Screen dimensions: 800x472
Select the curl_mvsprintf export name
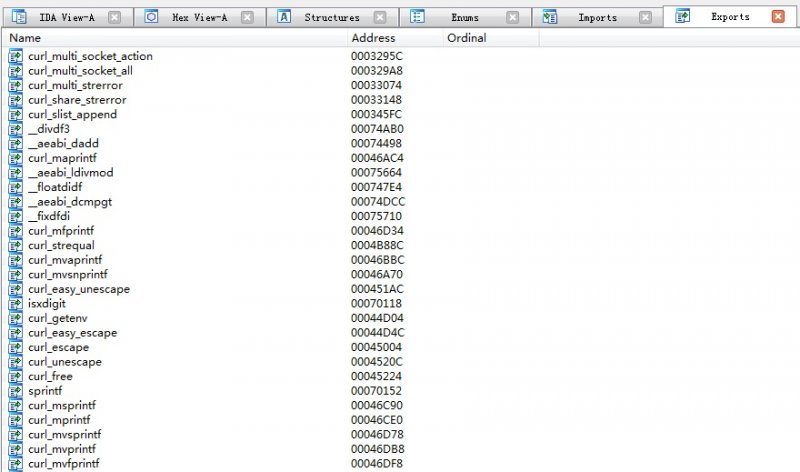click(64, 435)
